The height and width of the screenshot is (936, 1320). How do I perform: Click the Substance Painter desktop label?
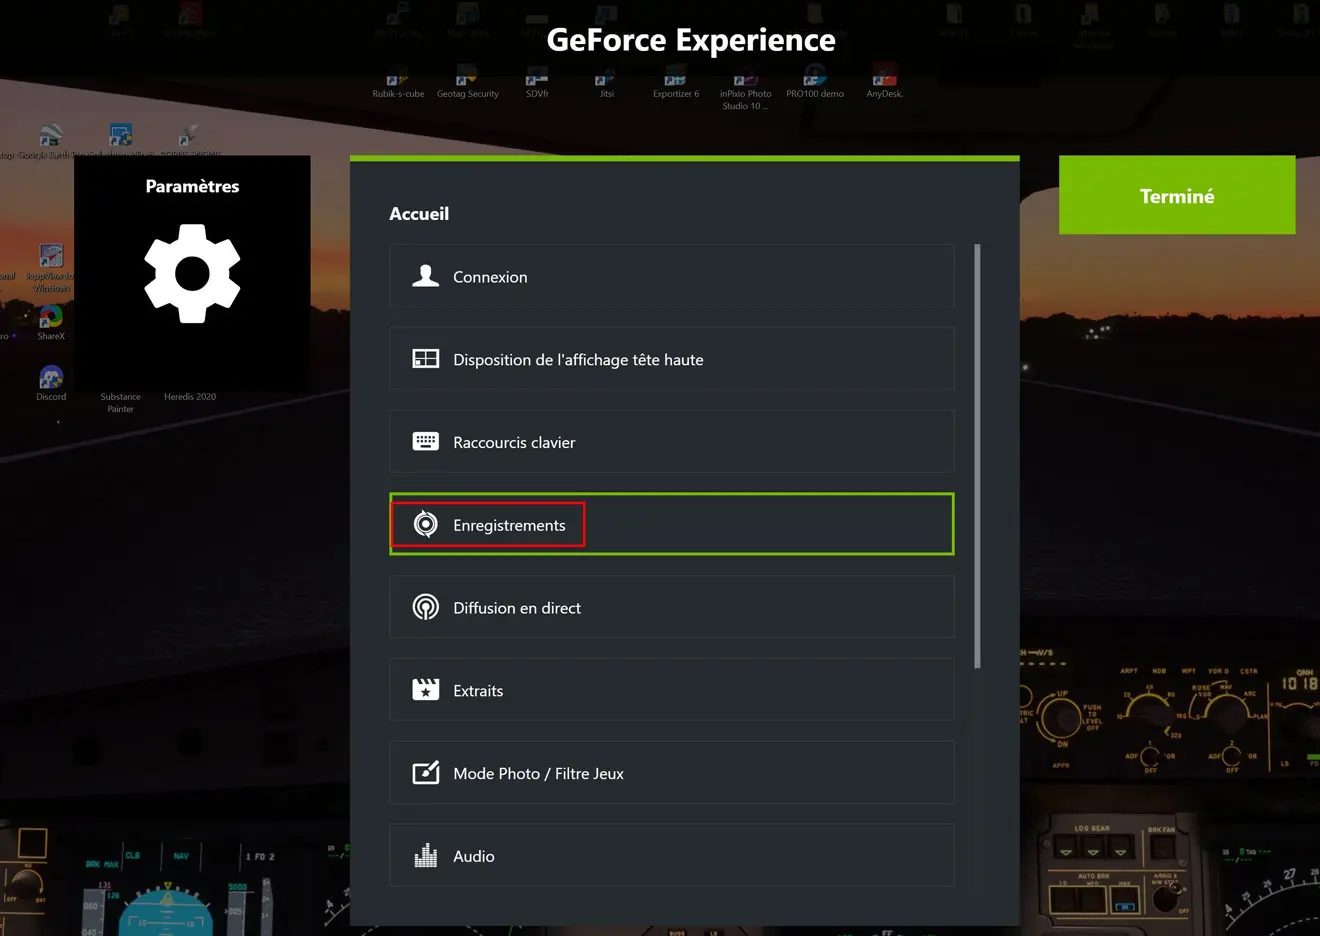120,403
